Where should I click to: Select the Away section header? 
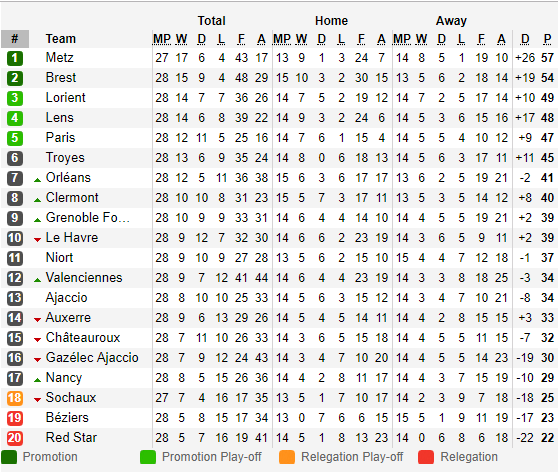[x=451, y=21]
